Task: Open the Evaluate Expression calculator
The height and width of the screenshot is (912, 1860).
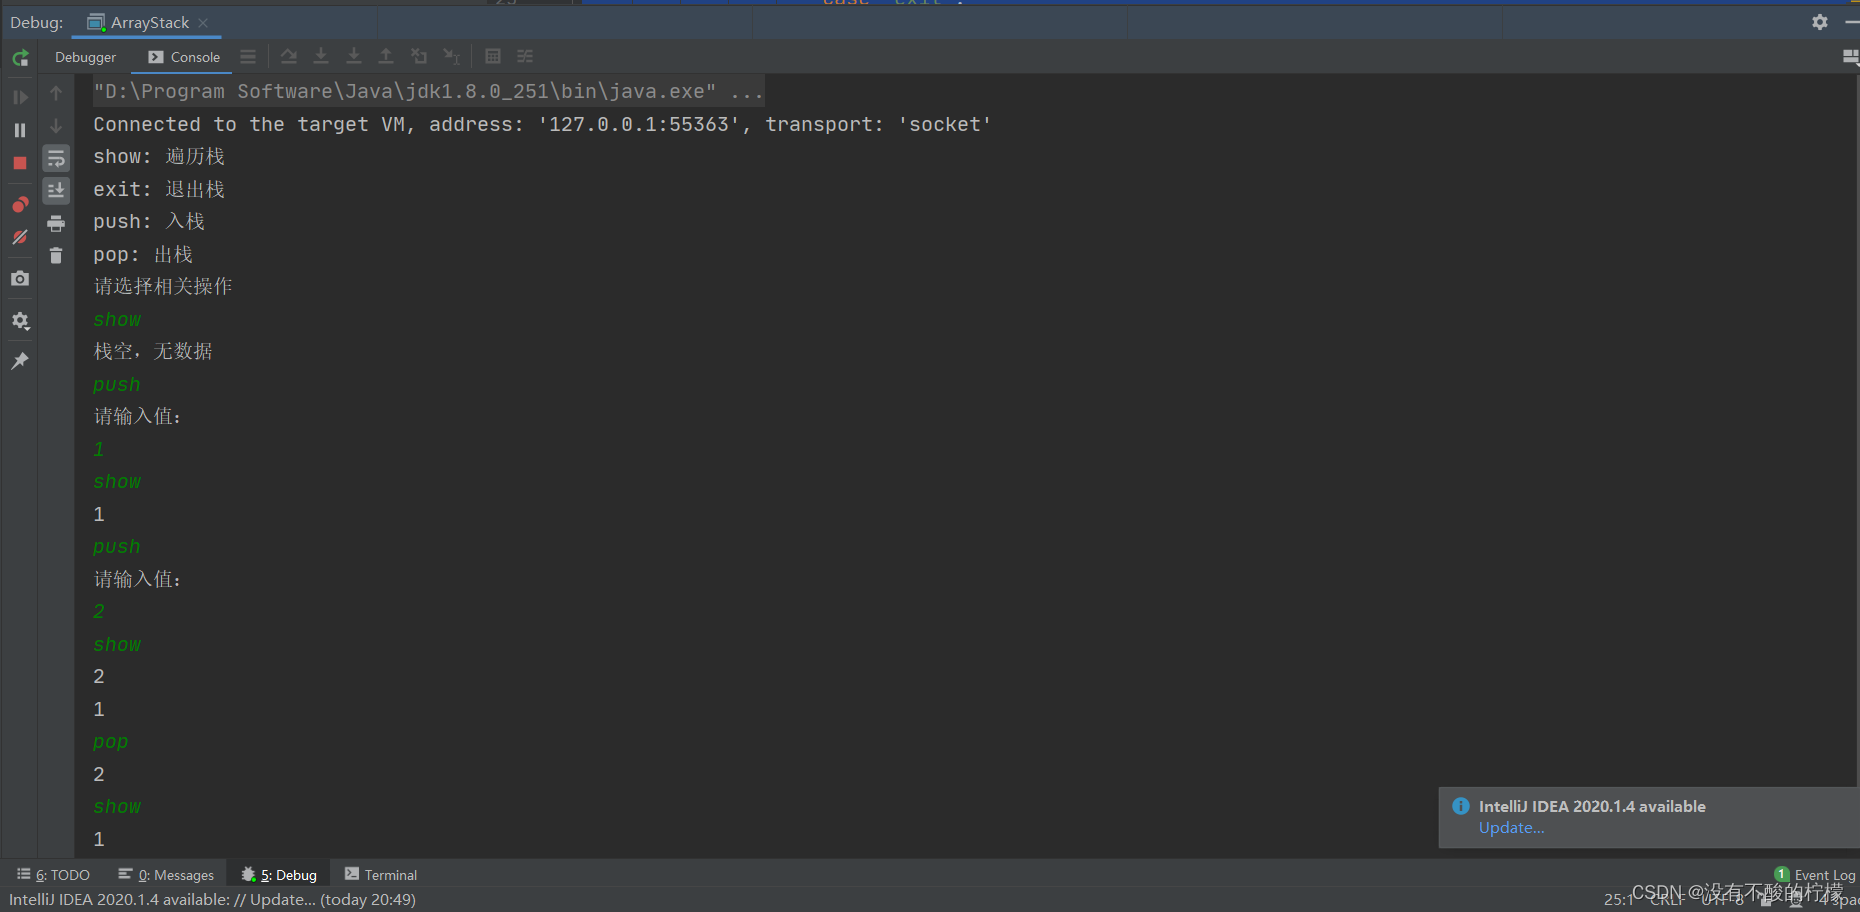Action: [493, 57]
